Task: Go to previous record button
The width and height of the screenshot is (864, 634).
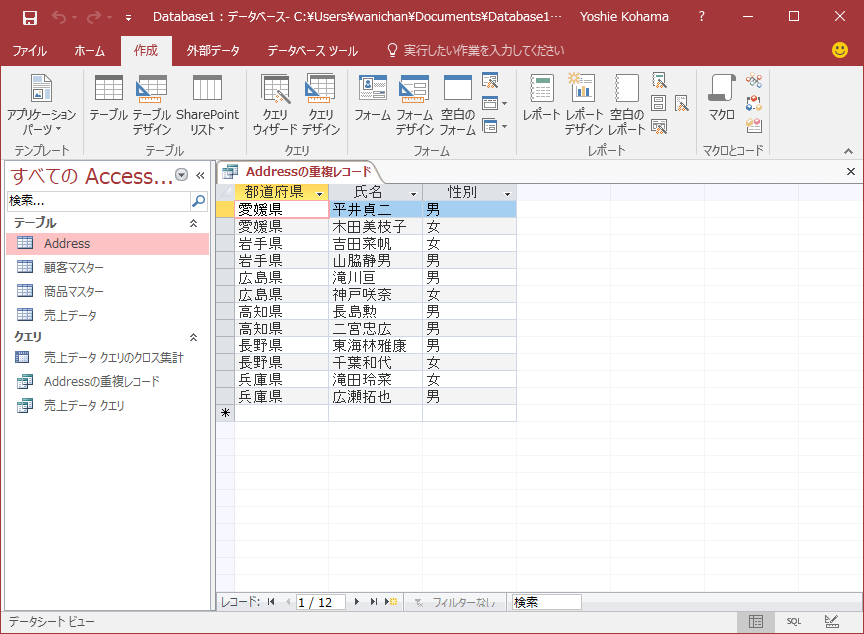Action: pyautogui.click(x=288, y=602)
